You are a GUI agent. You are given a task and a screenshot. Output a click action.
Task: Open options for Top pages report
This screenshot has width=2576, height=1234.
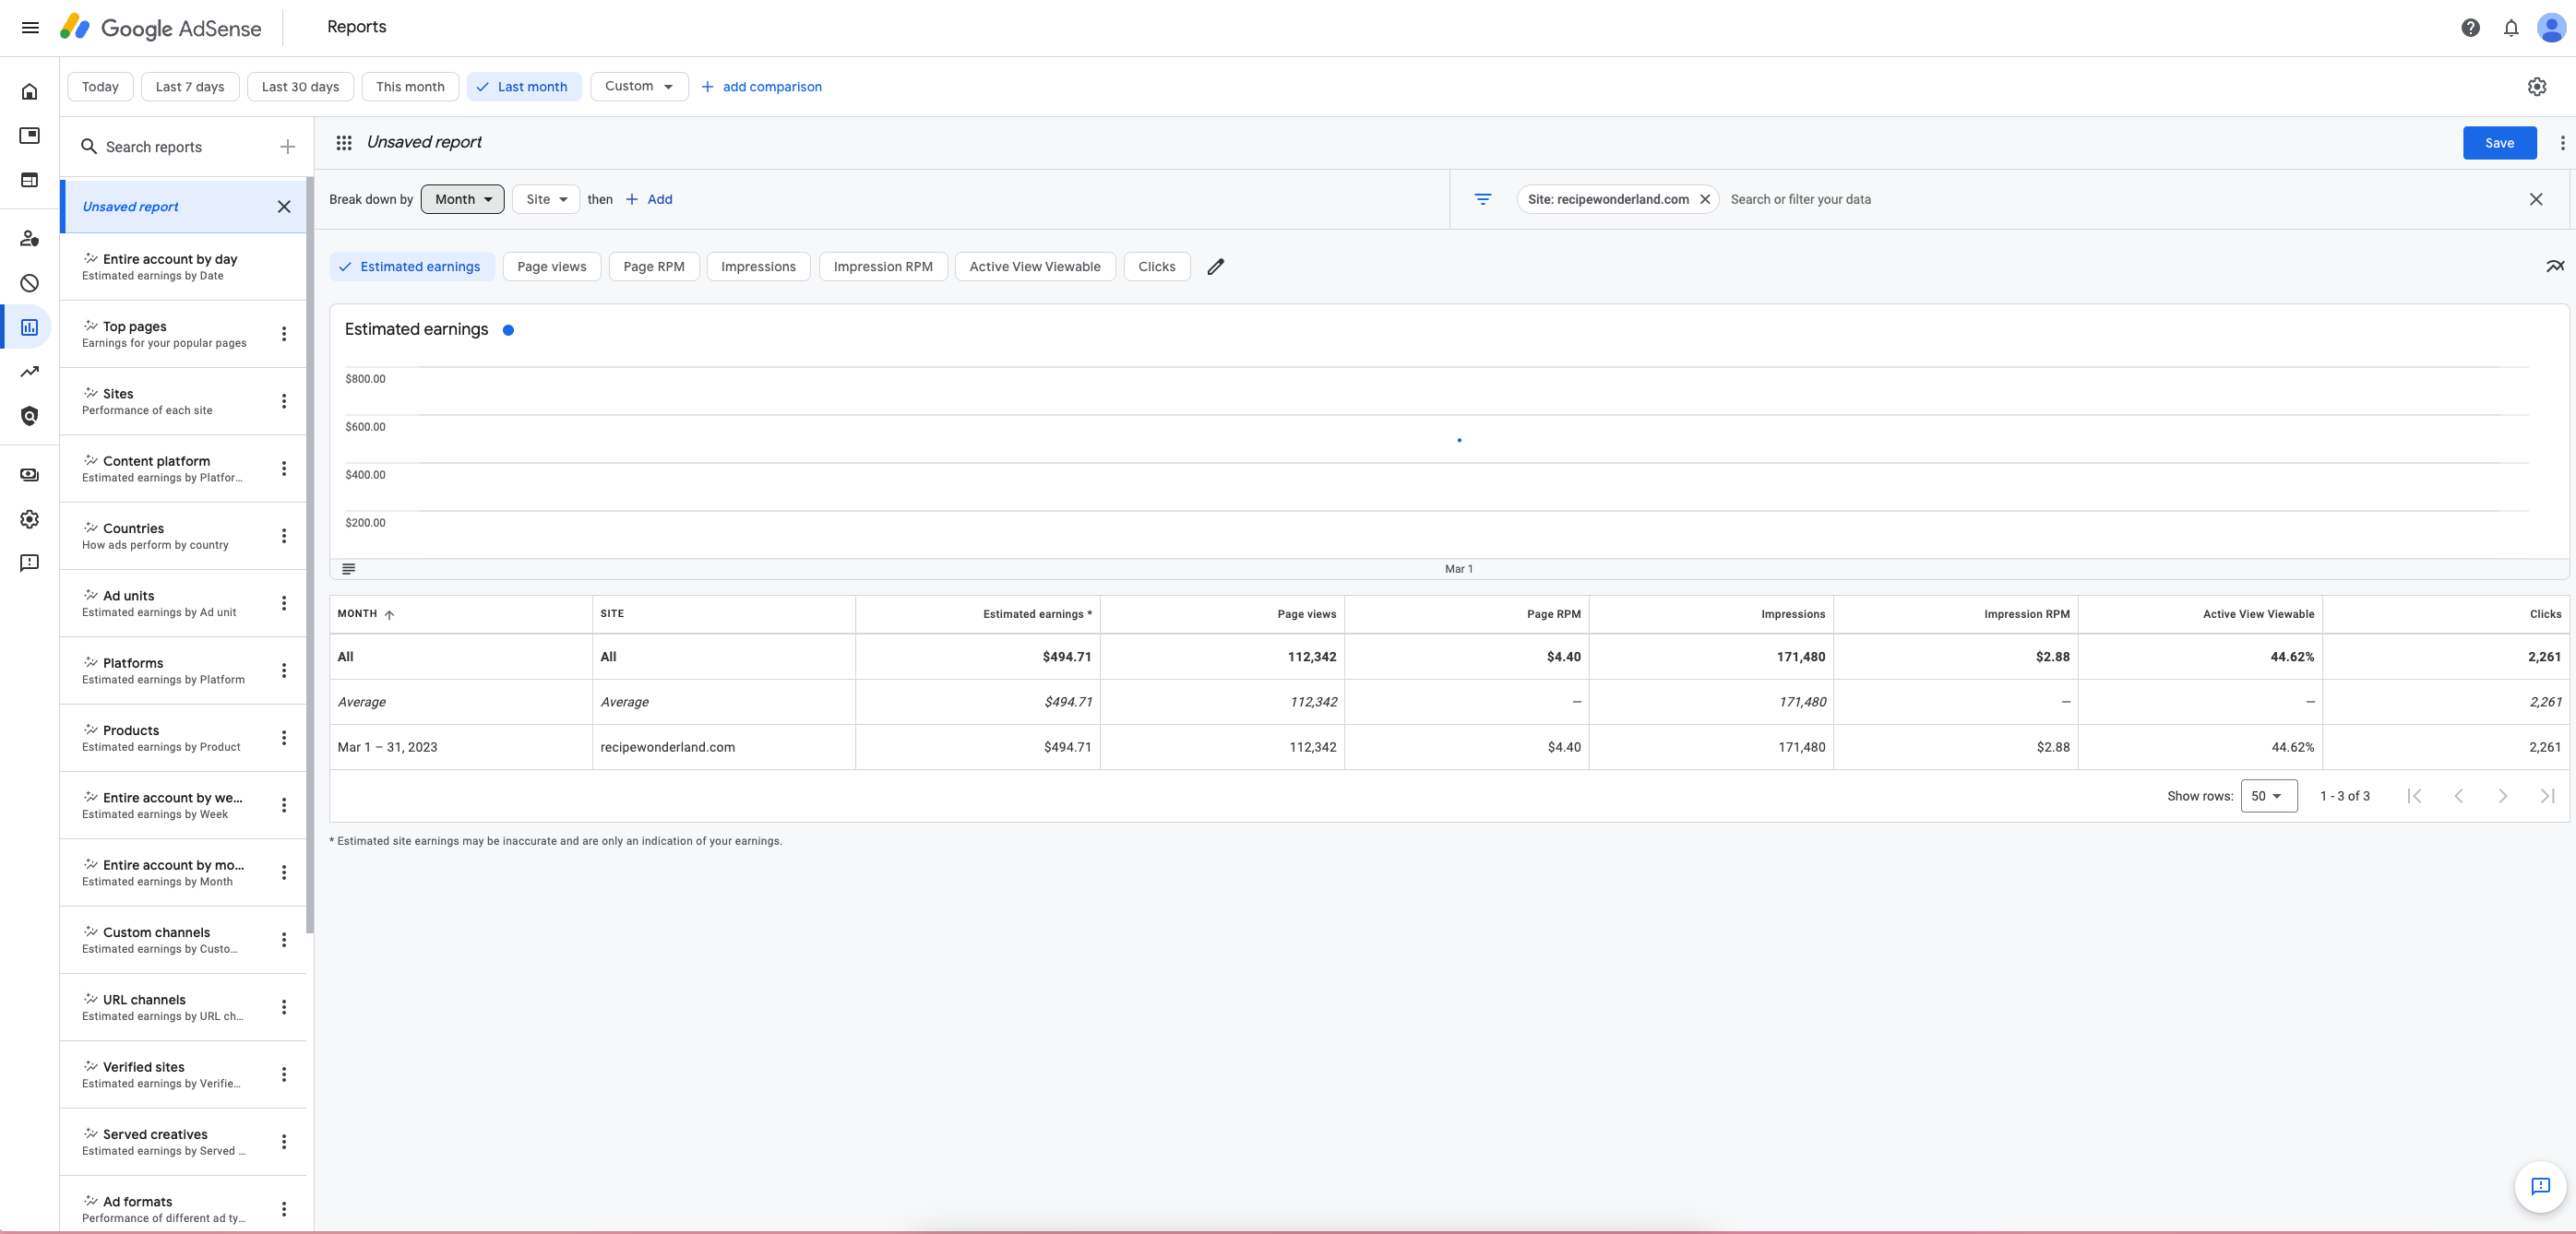284,334
